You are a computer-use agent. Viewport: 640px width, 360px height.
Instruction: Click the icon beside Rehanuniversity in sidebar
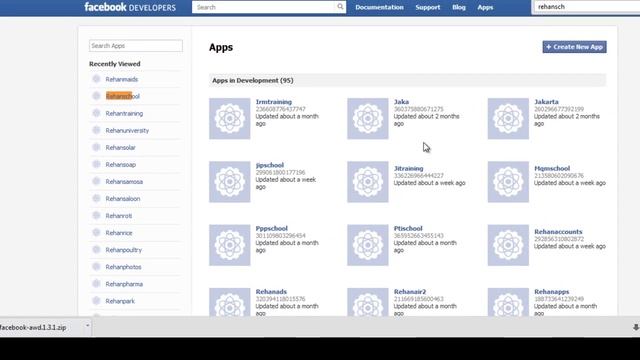click(96, 130)
